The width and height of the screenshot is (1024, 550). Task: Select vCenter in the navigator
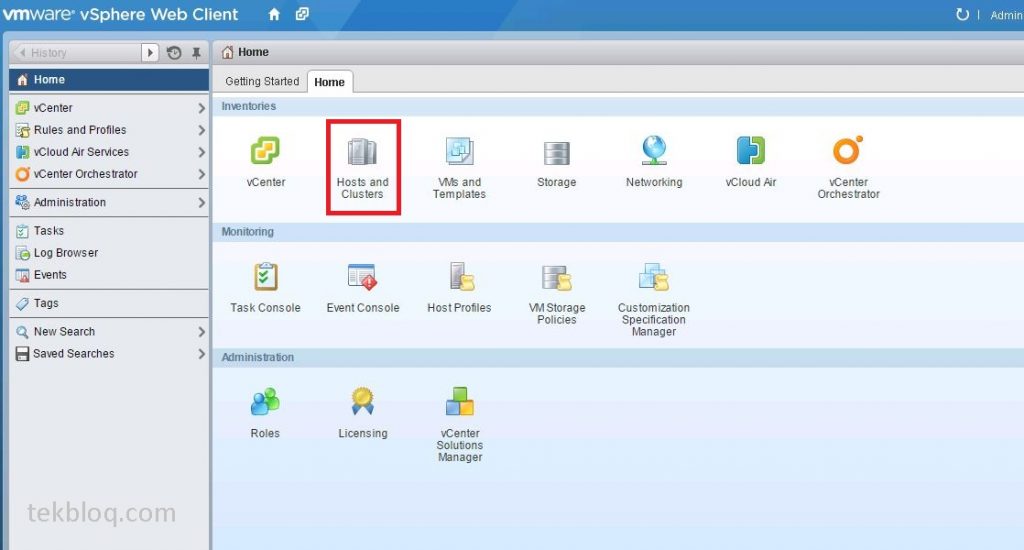click(109, 108)
